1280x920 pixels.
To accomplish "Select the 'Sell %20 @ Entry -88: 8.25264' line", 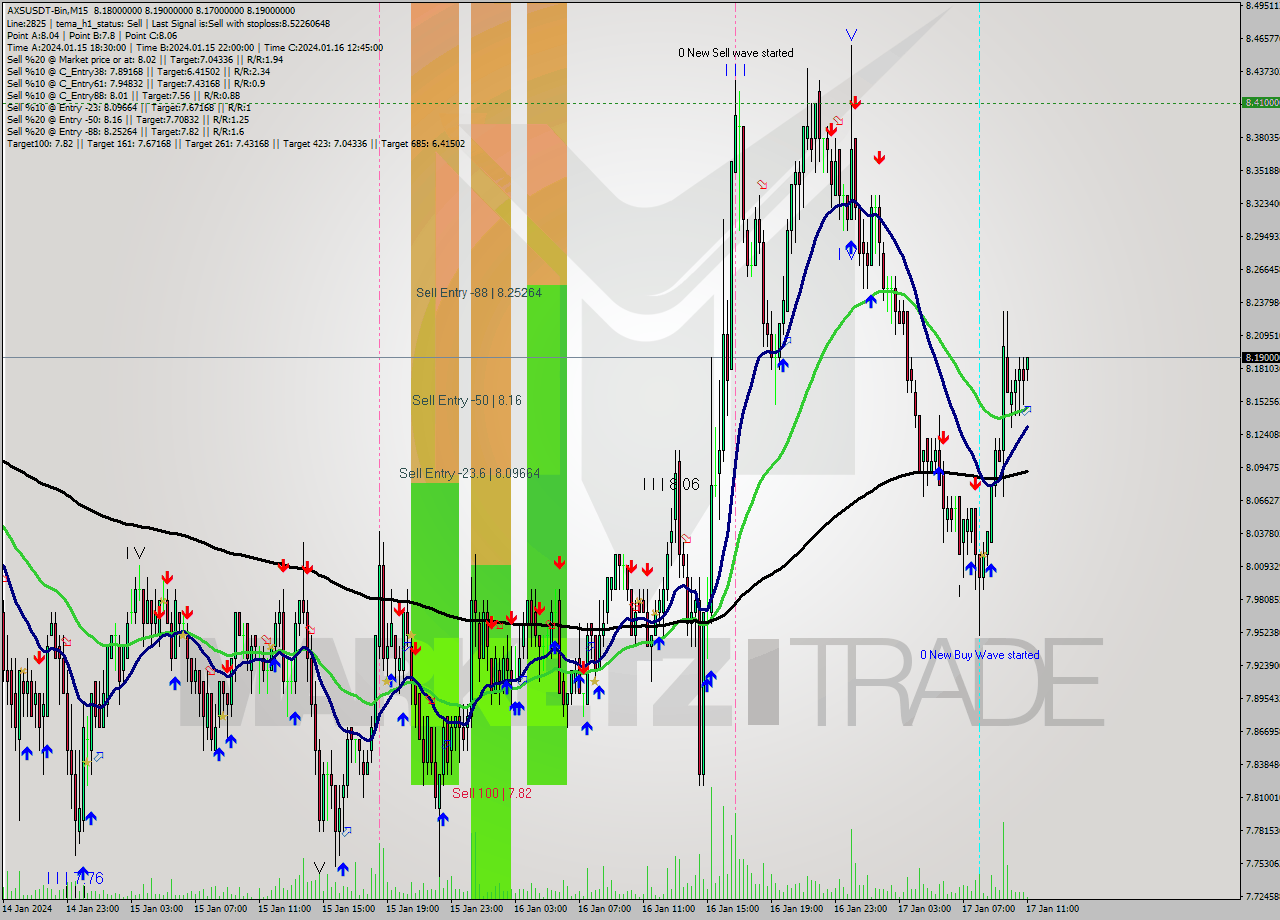I will coord(125,131).
